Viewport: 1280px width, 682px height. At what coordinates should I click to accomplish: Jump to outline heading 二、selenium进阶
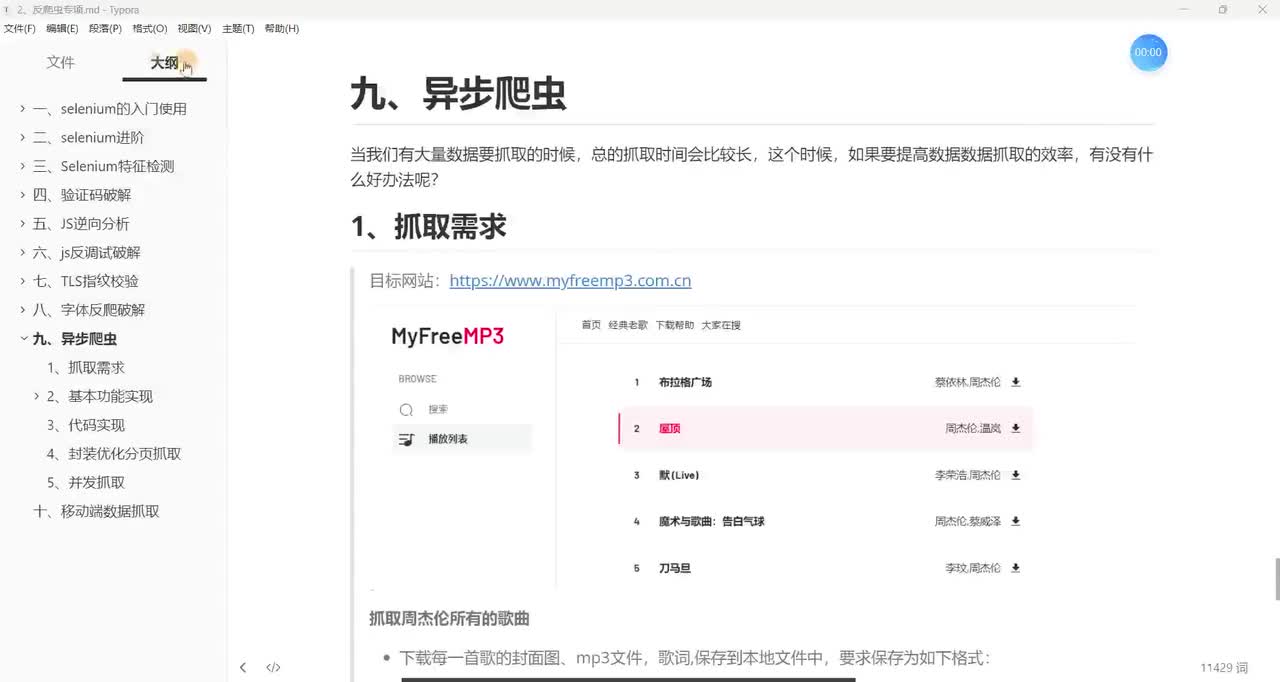tap(88, 138)
